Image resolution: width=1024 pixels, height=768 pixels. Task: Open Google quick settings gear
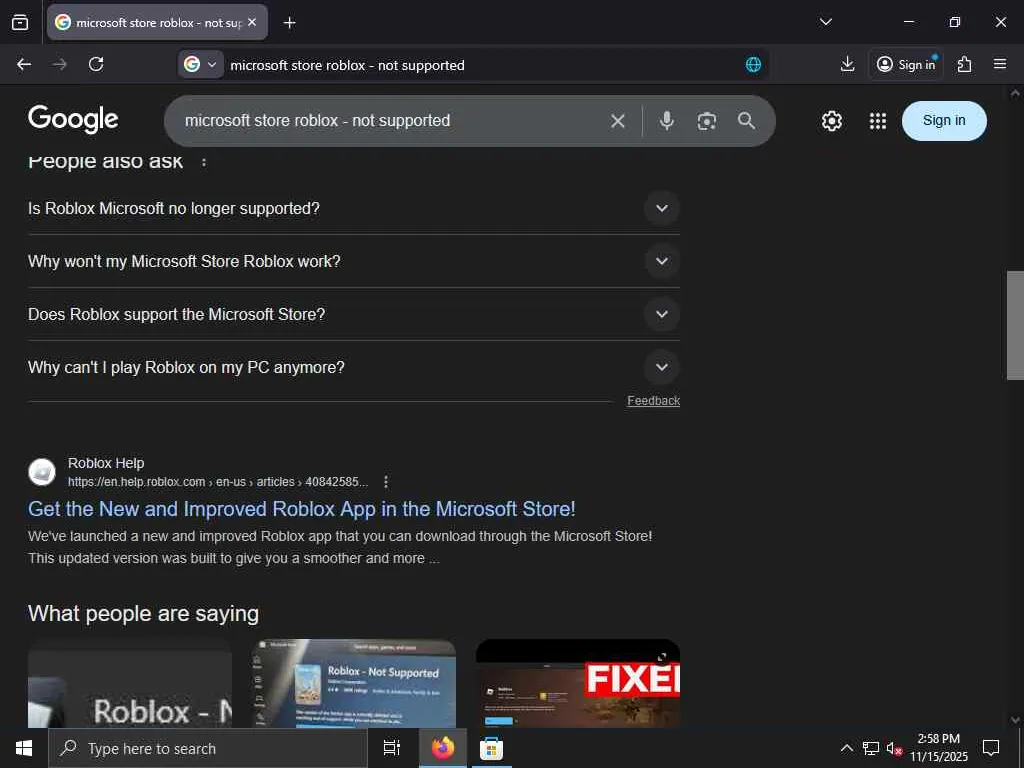point(831,121)
